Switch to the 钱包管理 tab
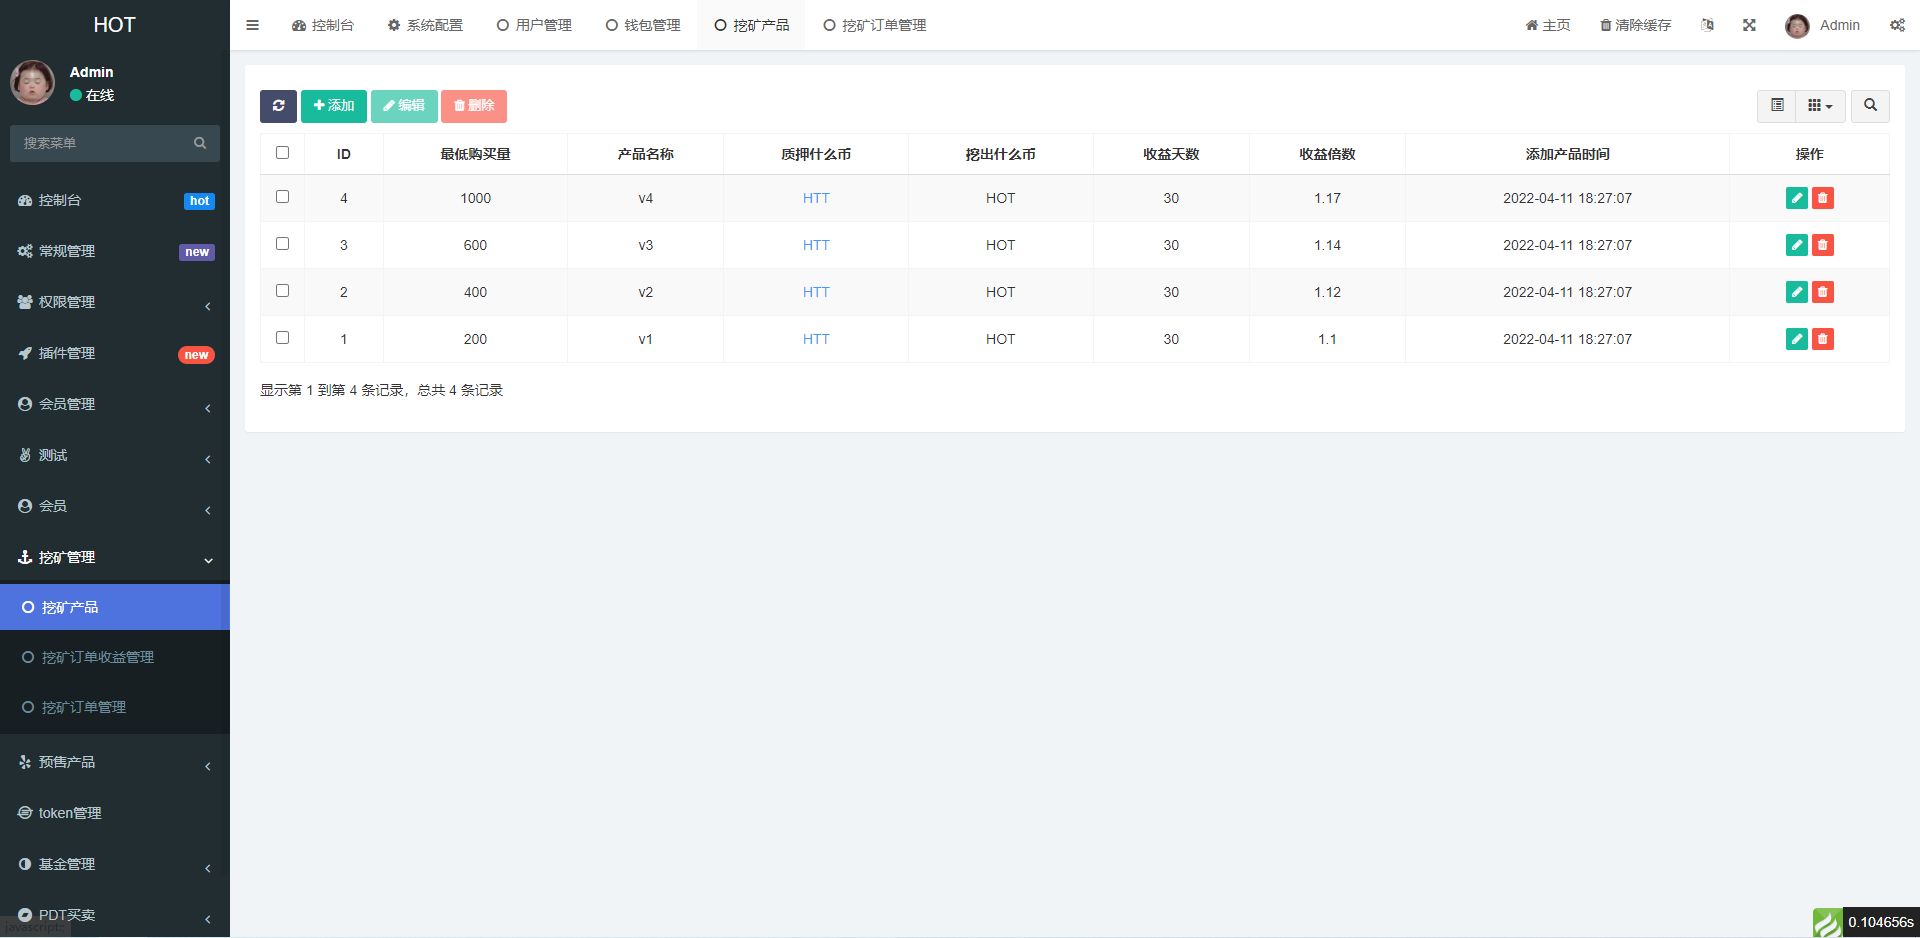The image size is (1920, 938). tap(643, 25)
